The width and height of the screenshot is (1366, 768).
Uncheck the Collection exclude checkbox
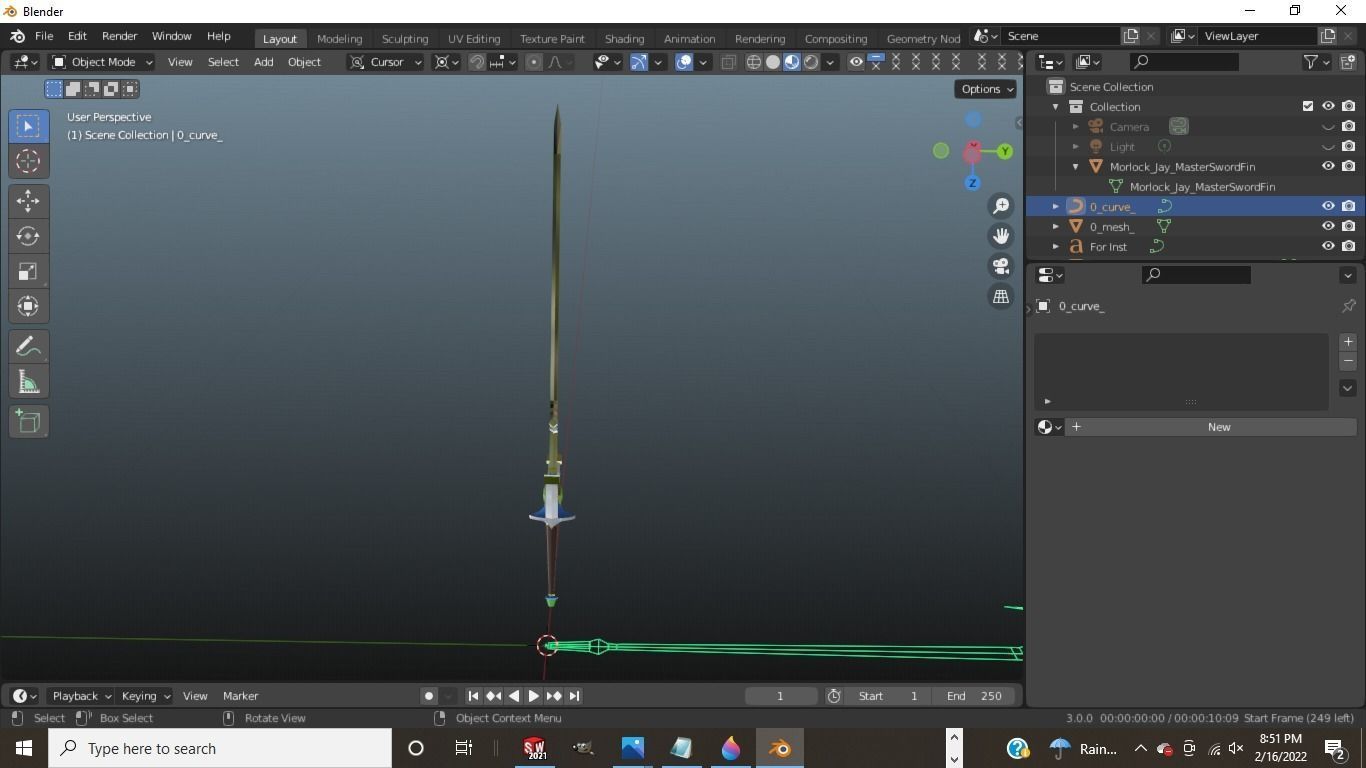(x=1308, y=106)
